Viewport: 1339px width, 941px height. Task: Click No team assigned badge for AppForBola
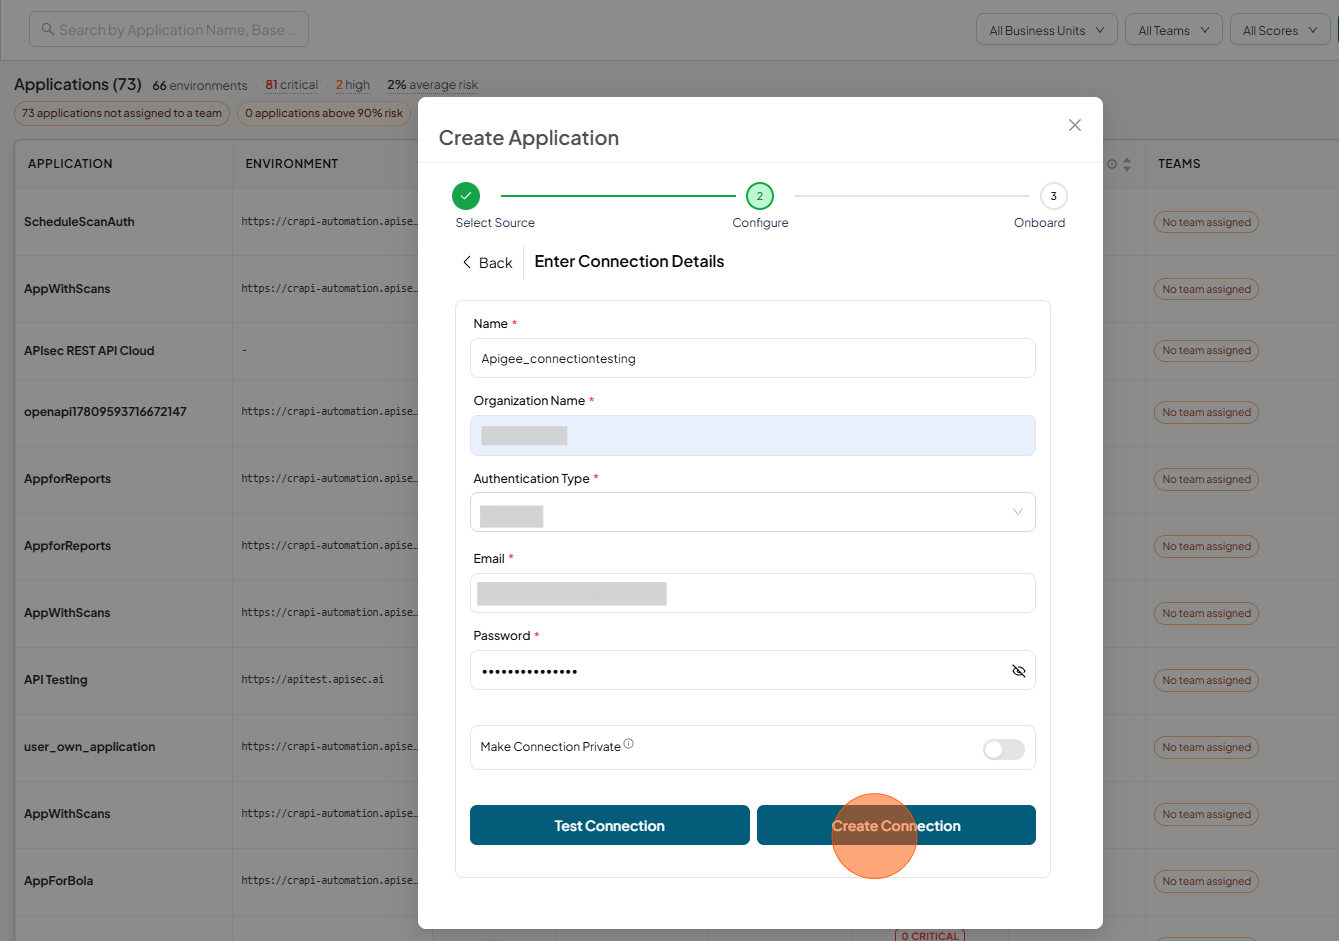(1206, 881)
